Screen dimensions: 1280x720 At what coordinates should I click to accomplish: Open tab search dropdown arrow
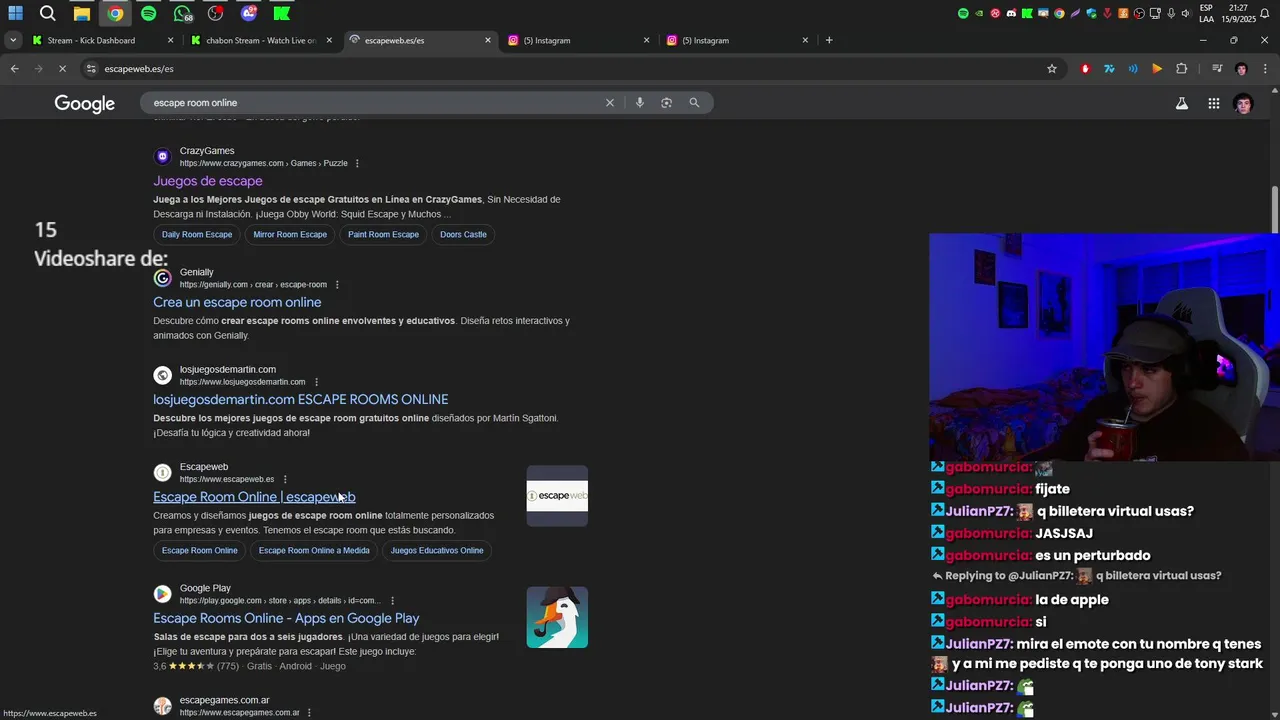pos(12,40)
